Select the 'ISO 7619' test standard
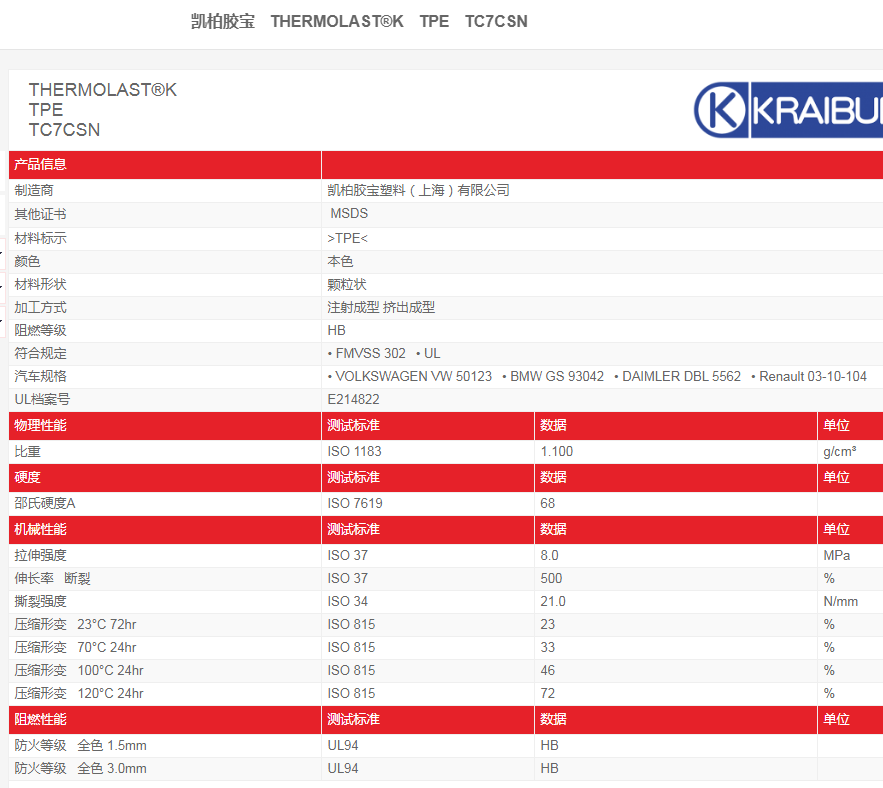 355,503
